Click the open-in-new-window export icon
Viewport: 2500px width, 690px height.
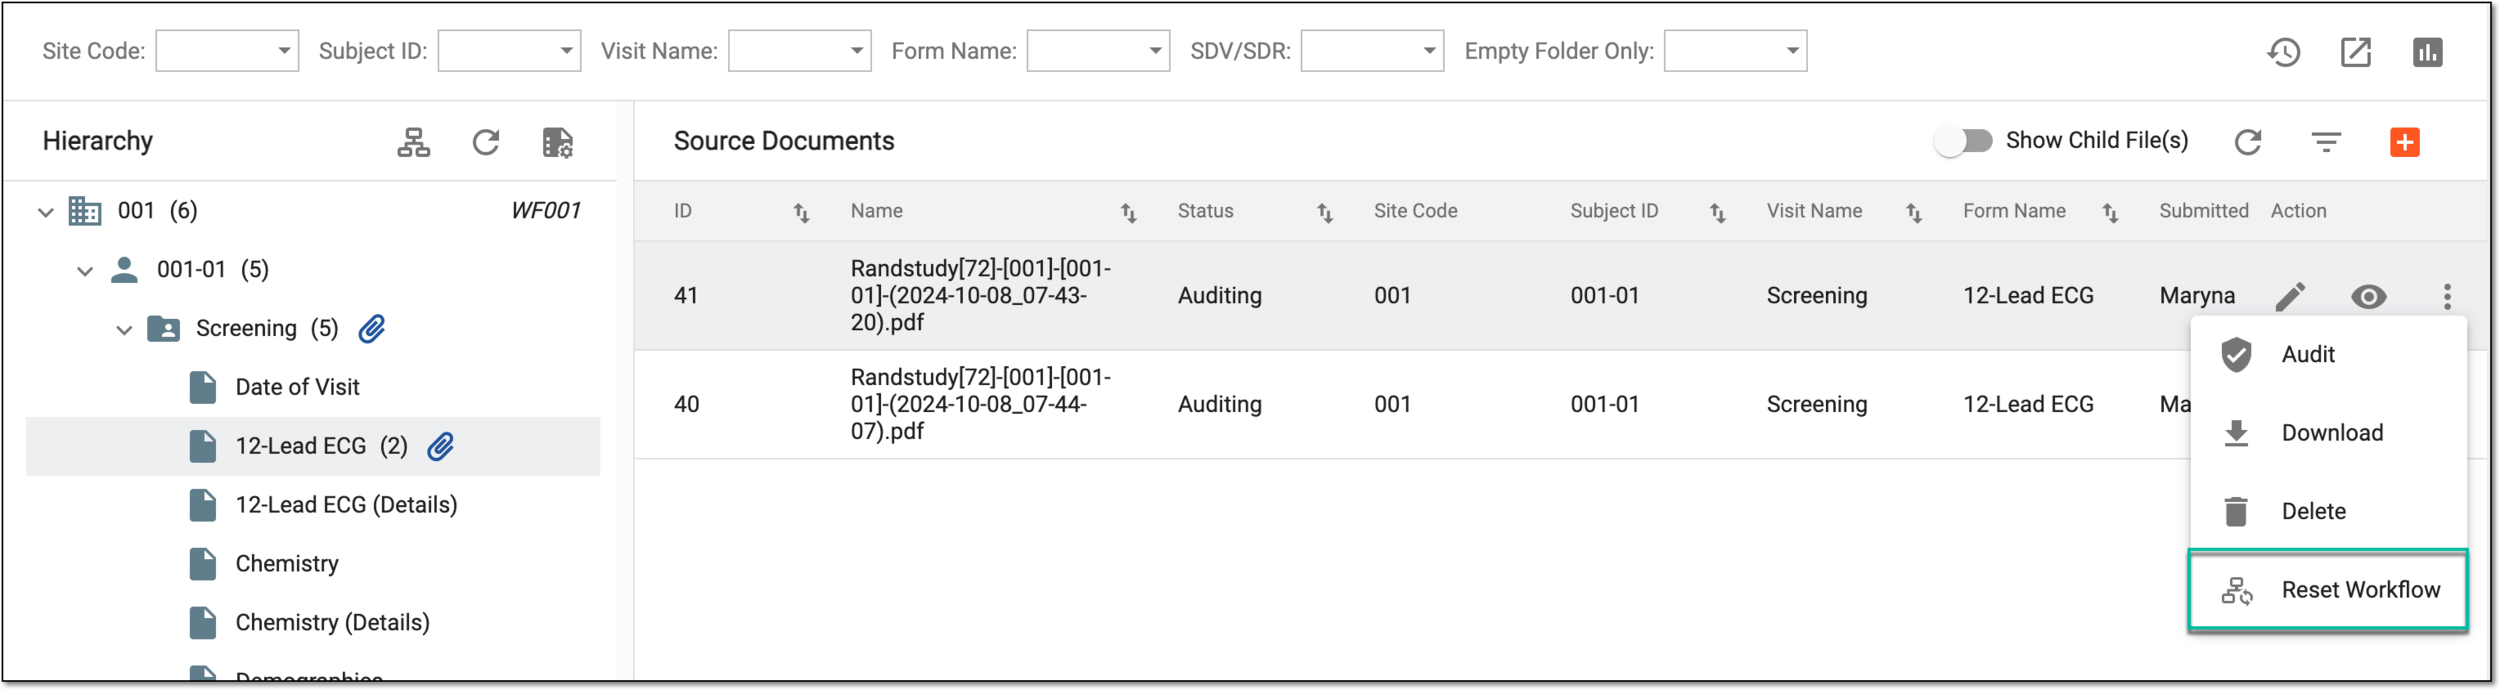[x=2356, y=52]
